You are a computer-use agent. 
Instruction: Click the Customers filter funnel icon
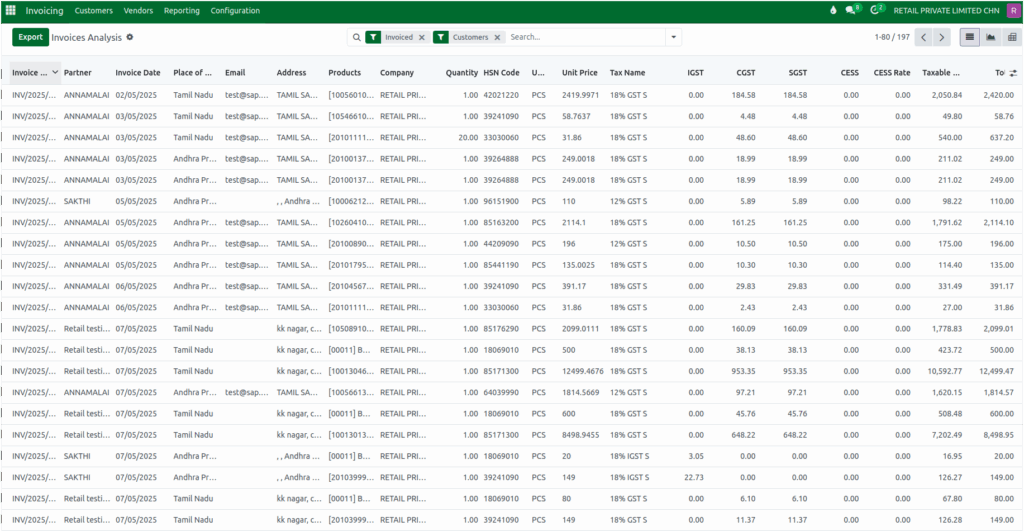[x=441, y=37]
